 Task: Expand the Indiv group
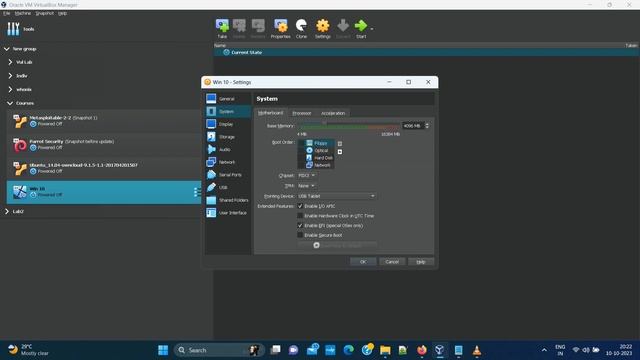click(x=10, y=76)
